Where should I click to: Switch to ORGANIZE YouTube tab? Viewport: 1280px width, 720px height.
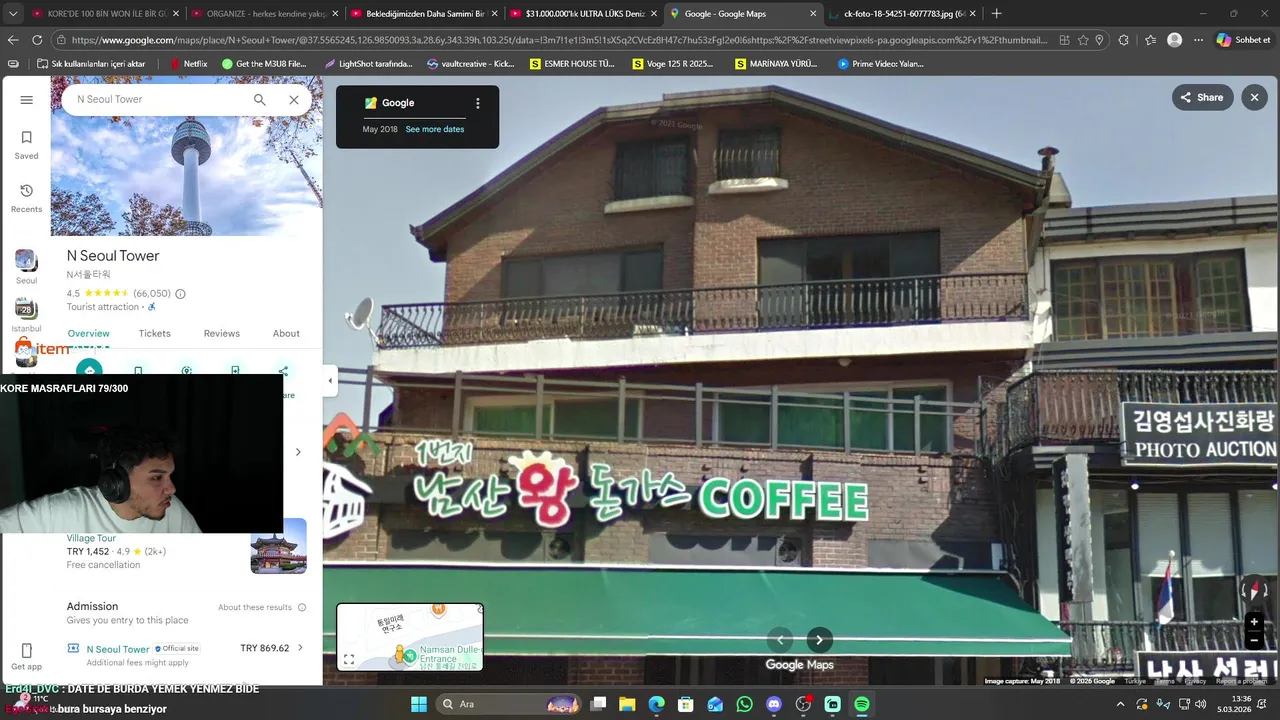pos(265,14)
